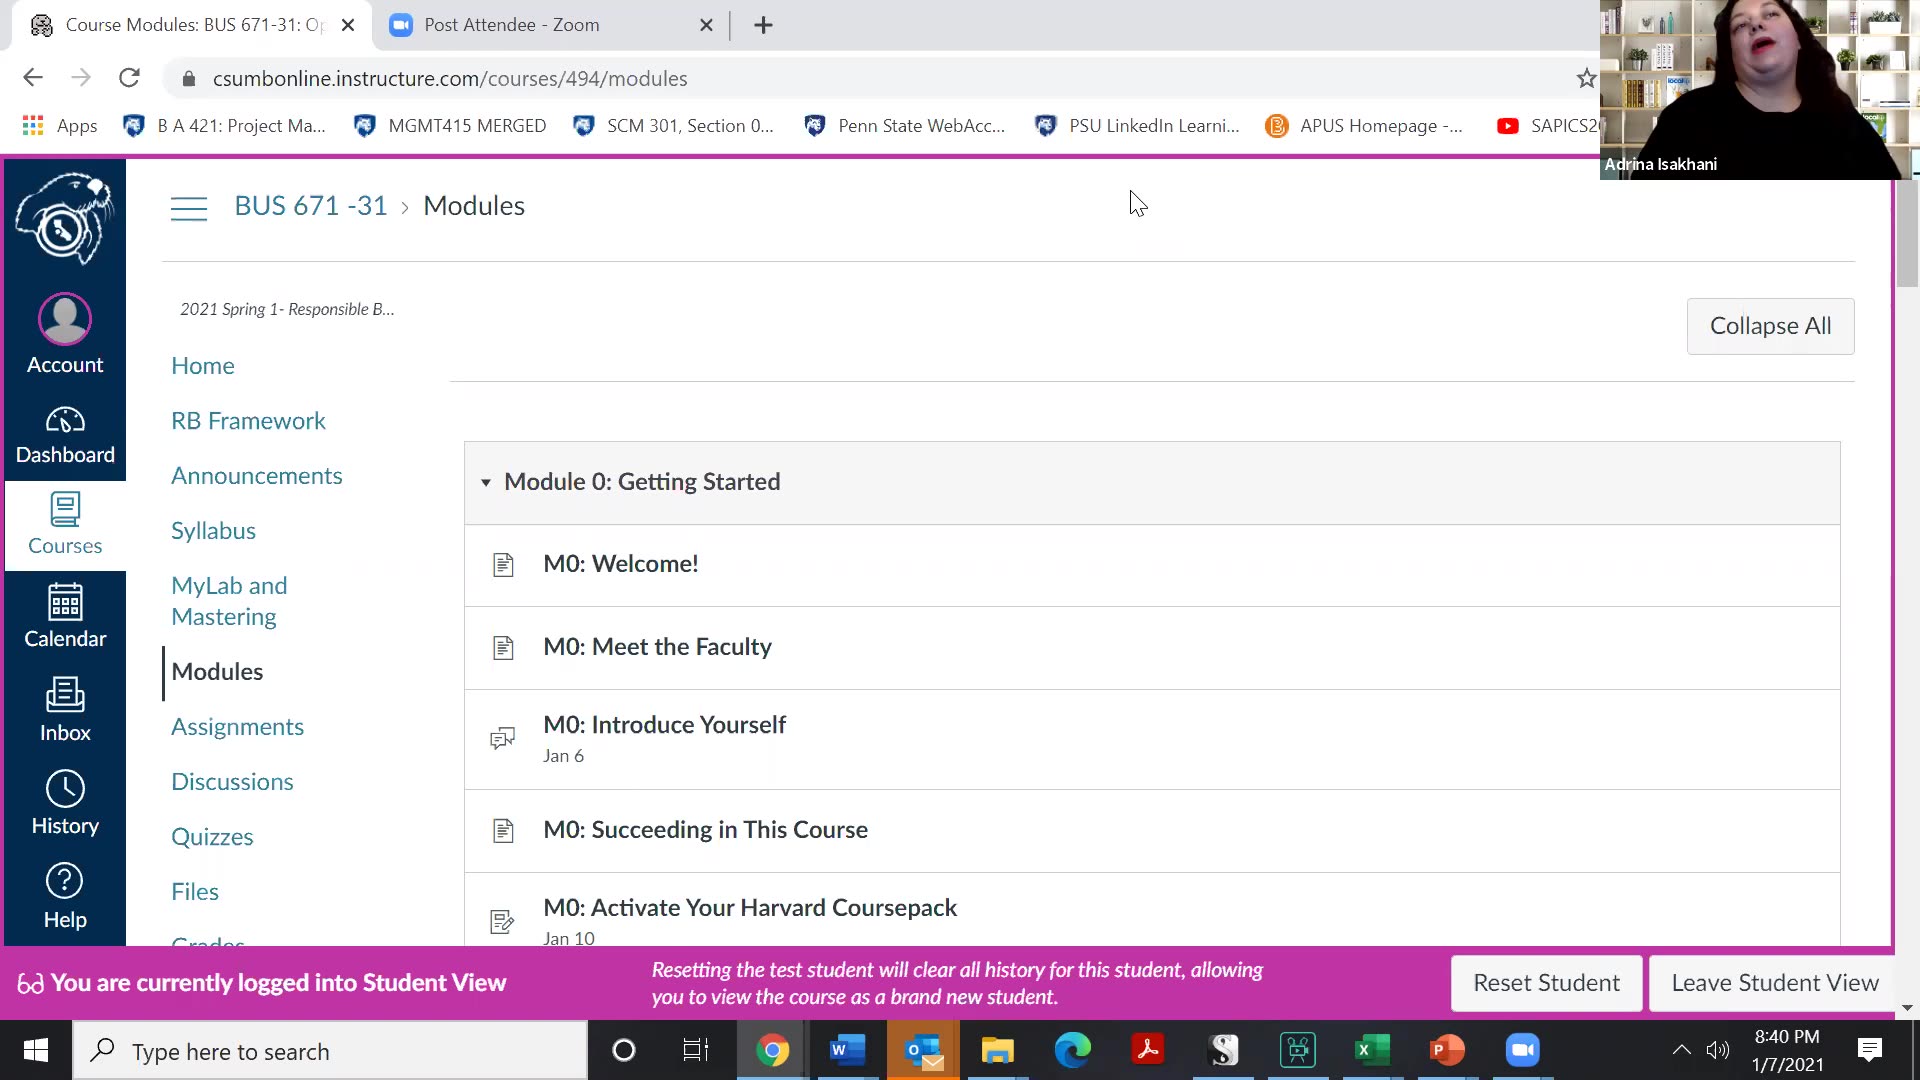Select Assignments in course navigation
The image size is (1920, 1080).
(x=237, y=727)
